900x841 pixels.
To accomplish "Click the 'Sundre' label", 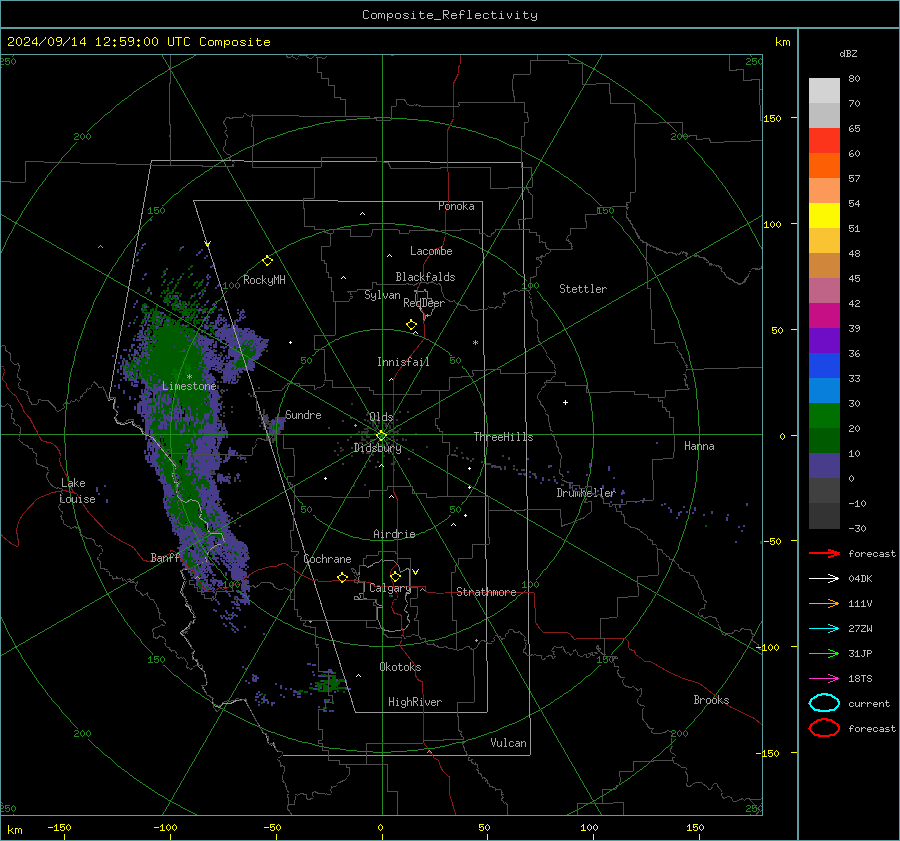I will (303, 414).
